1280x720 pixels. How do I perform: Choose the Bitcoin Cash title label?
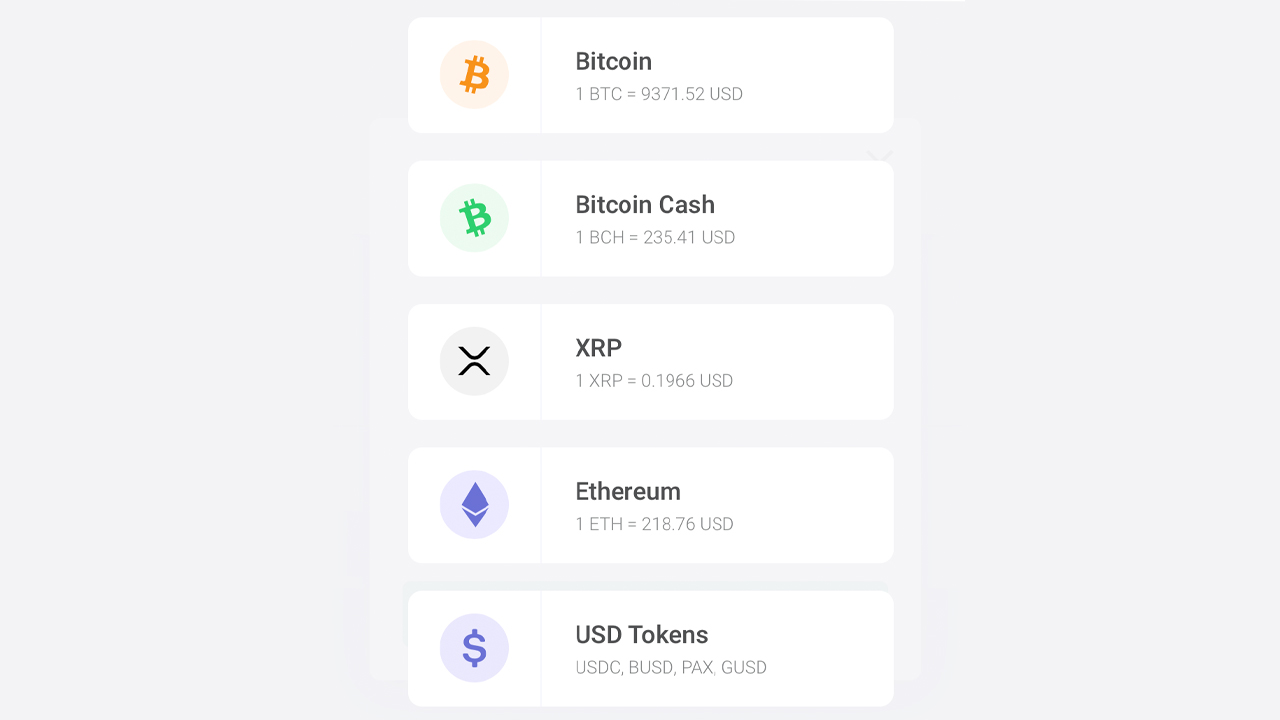click(645, 205)
